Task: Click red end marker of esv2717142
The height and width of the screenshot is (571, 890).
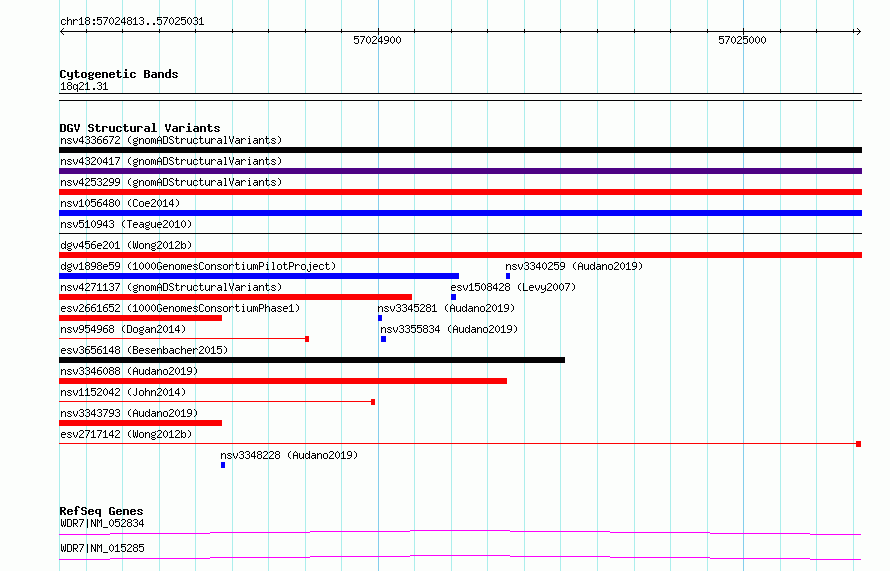Action: click(x=859, y=444)
